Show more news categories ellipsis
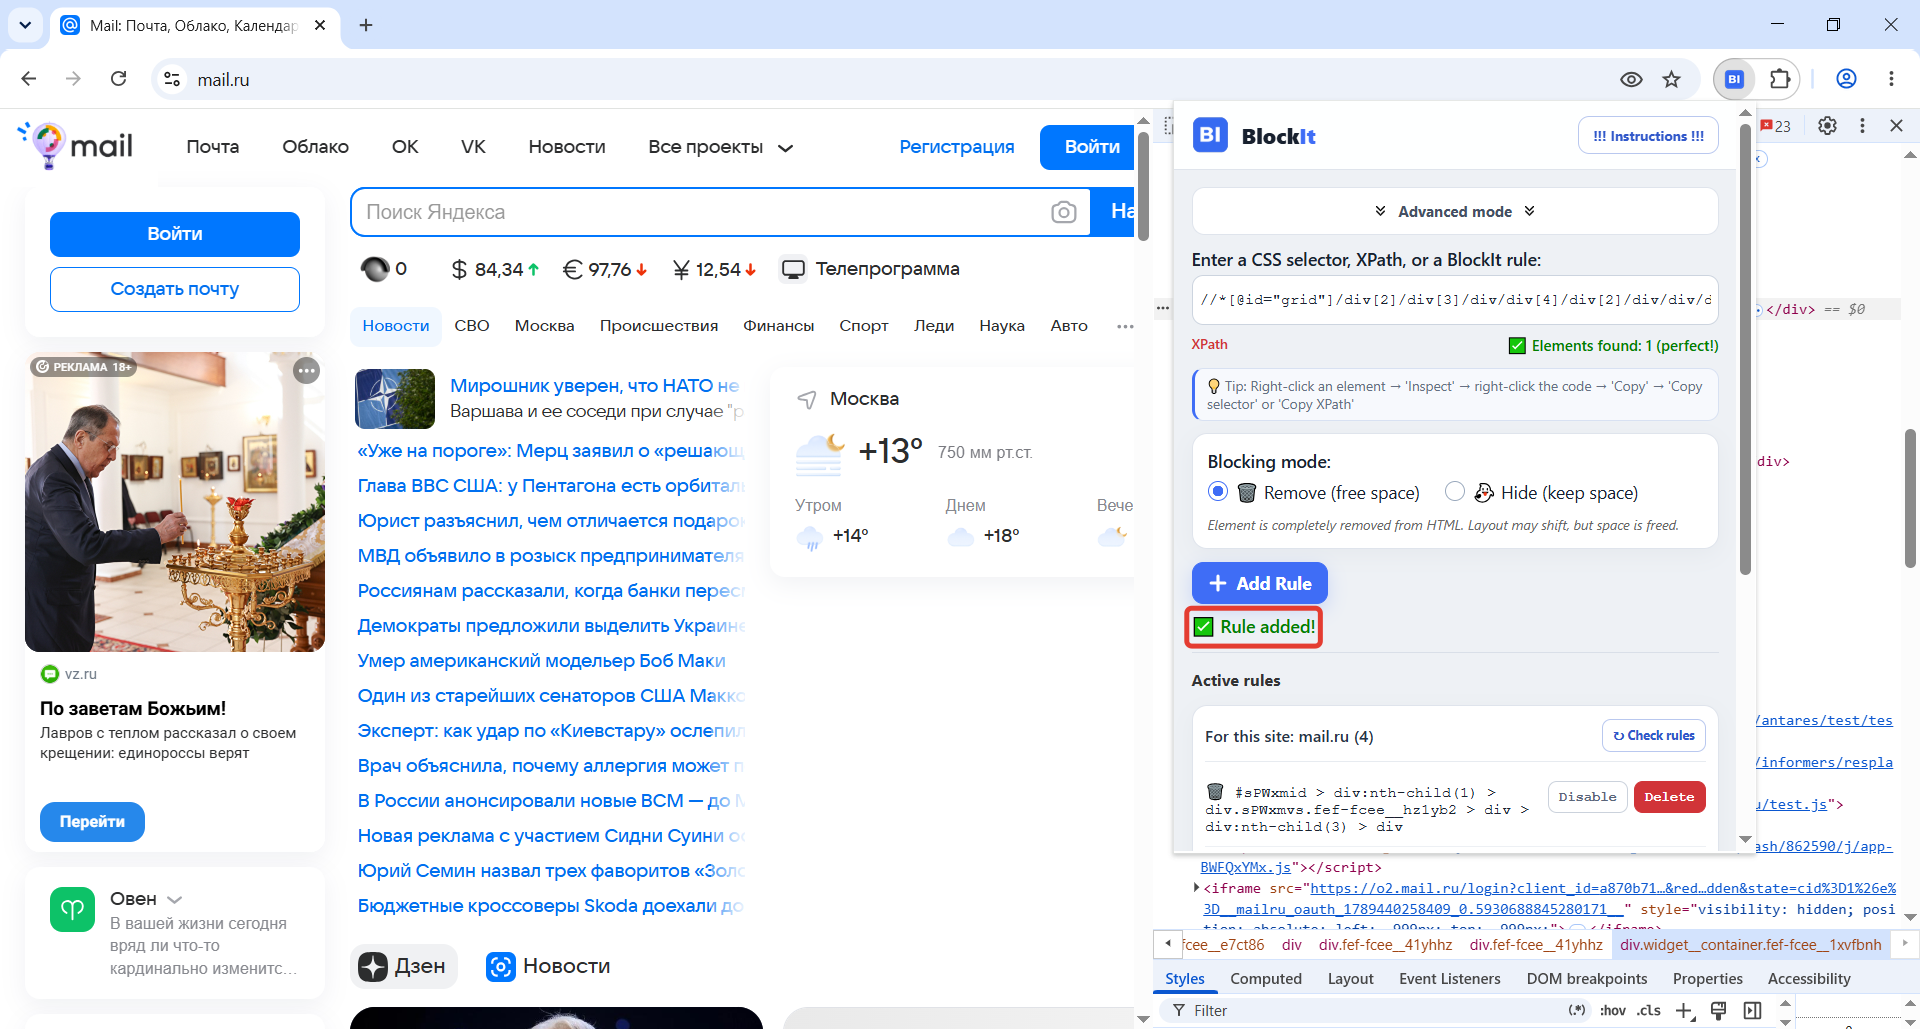This screenshot has width=1920, height=1029. (x=1125, y=326)
